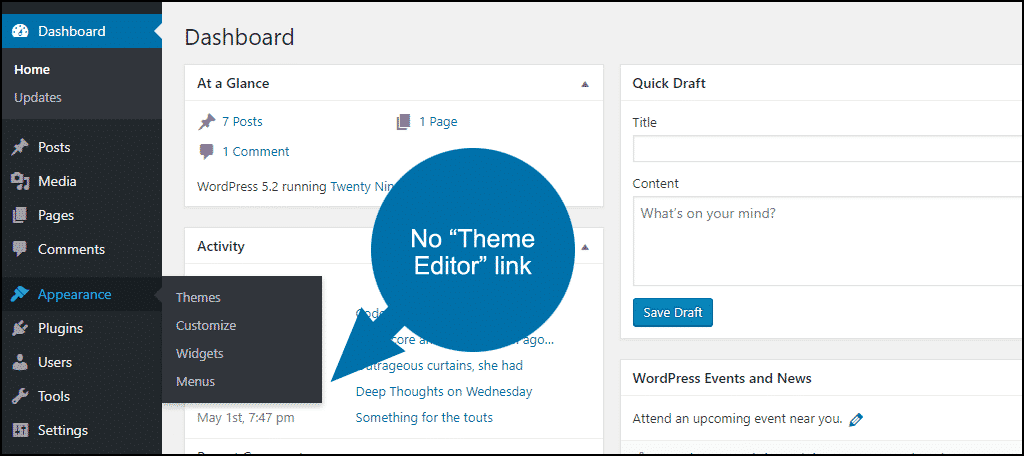Click the May 1st, 7:47 pm timestamp
The image size is (1024, 456).
(246, 417)
